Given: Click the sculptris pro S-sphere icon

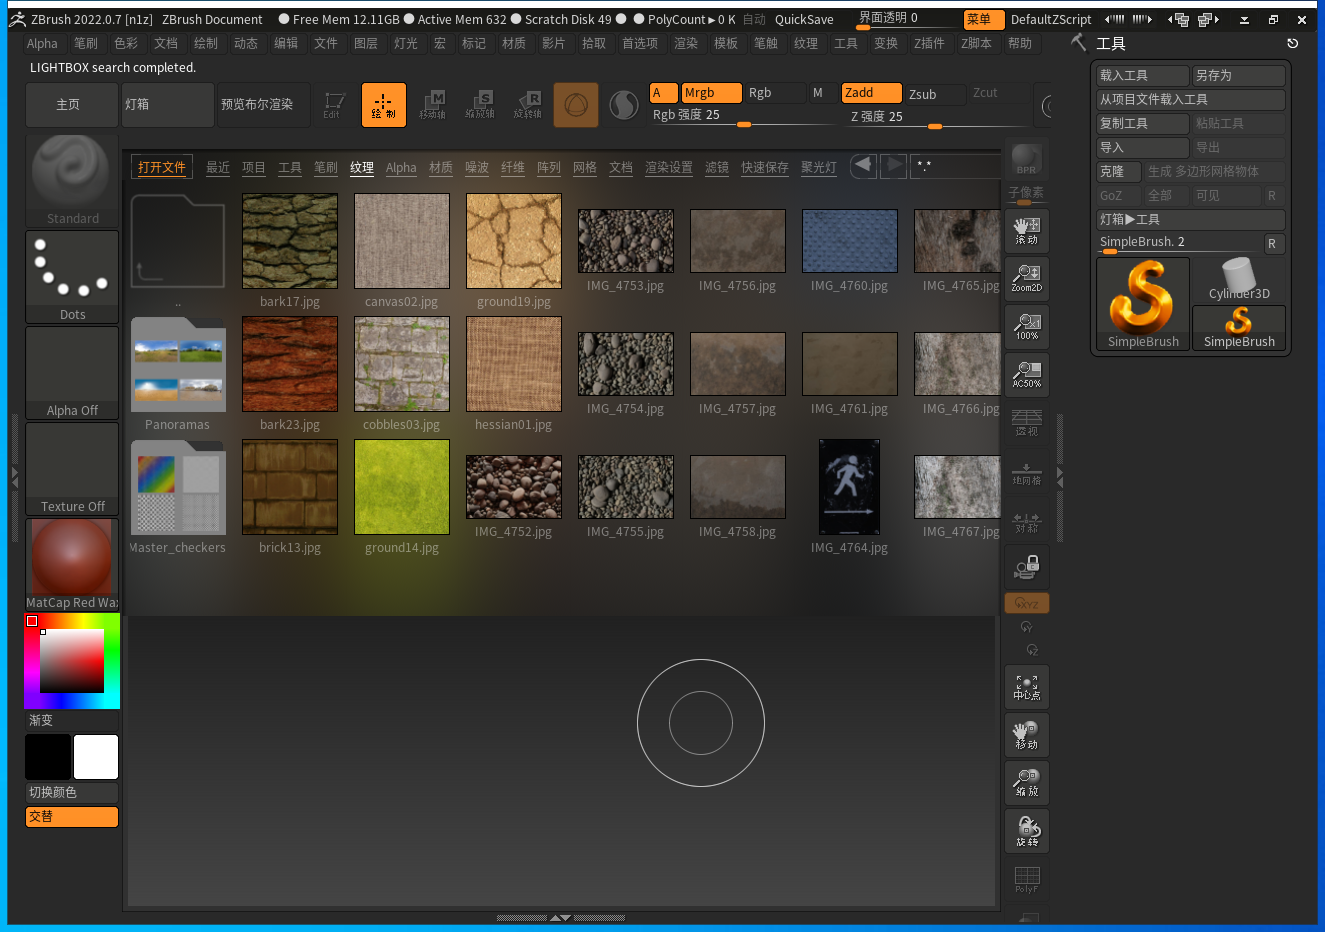Looking at the screenshot, I should 624,104.
